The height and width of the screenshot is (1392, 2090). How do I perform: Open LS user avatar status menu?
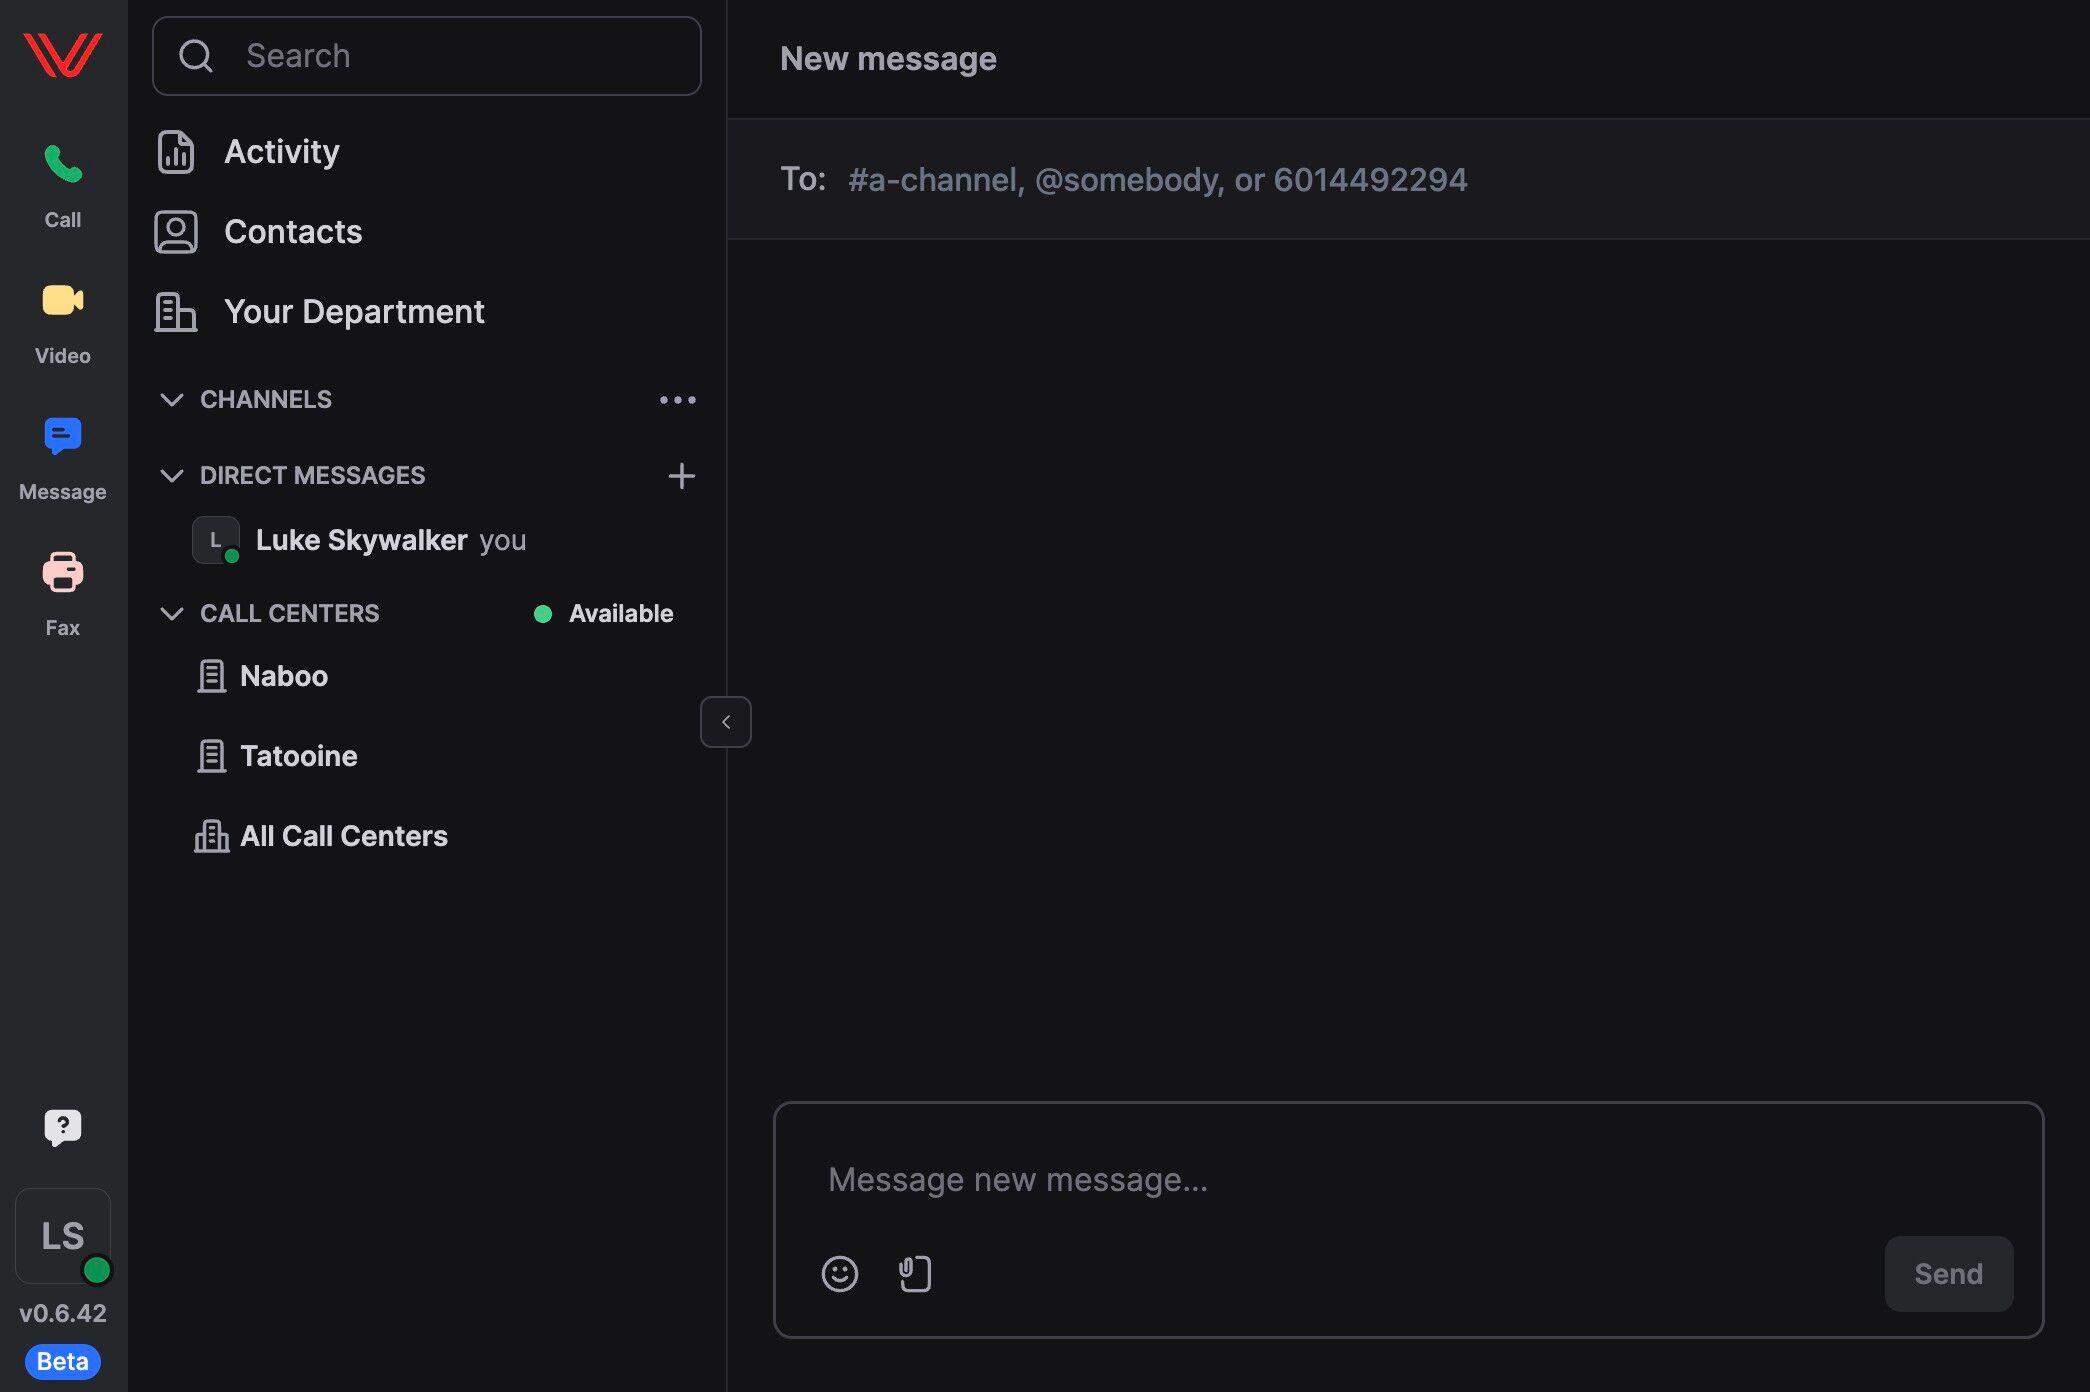click(x=62, y=1236)
